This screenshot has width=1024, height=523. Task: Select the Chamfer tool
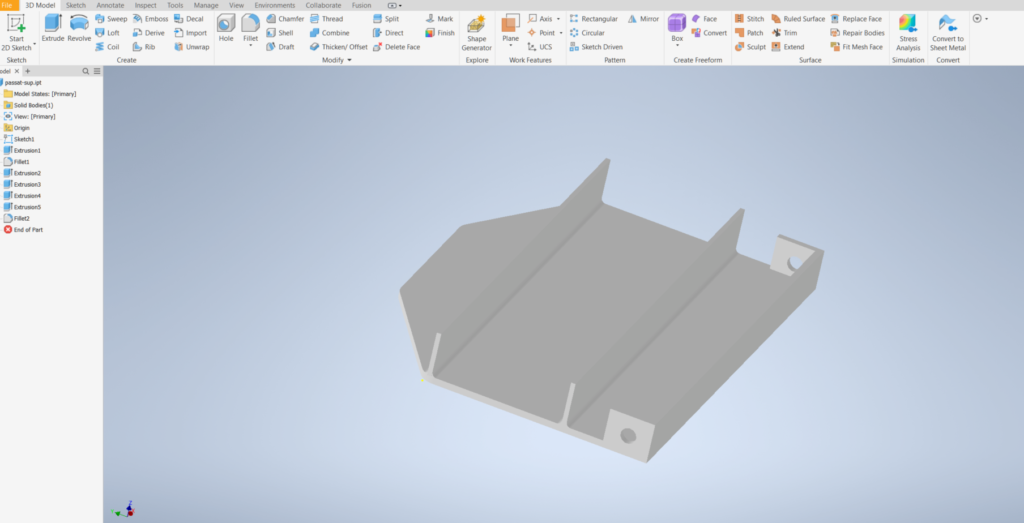[285, 19]
